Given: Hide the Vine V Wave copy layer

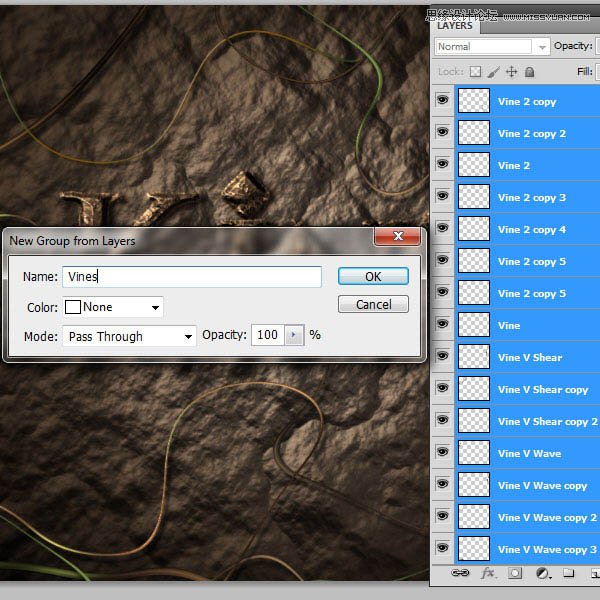Looking at the screenshot, I should [x=442, y=484].
